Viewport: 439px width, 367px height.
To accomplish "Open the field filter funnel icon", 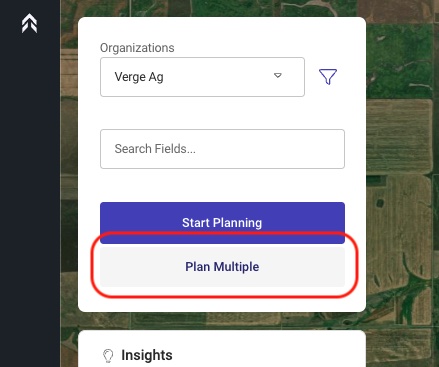I will pyautogui.click(x=328, y=77).
